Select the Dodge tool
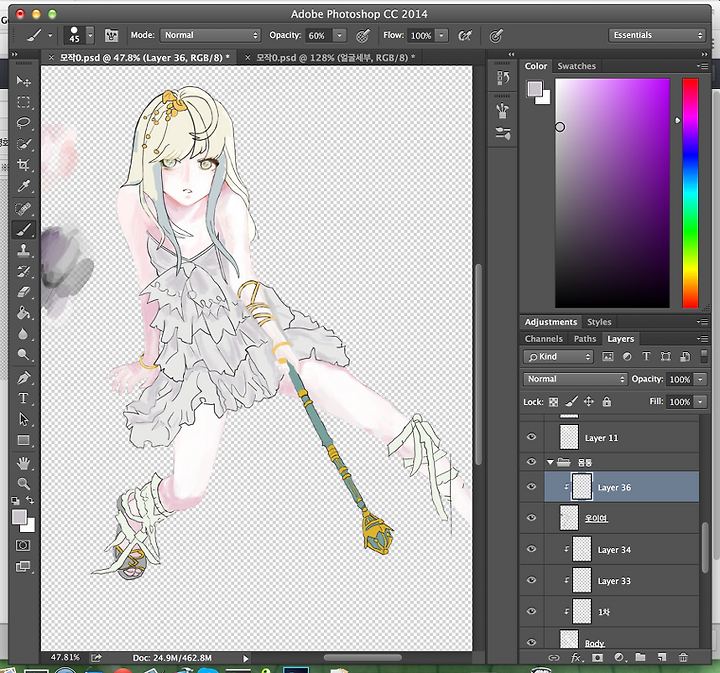 coord(23,354)
